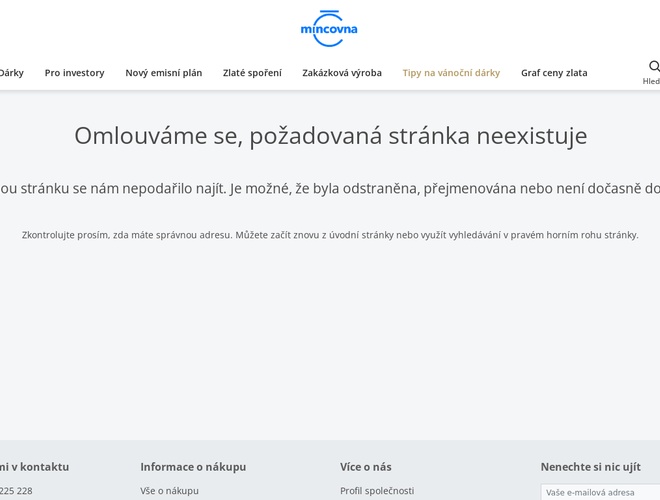Click the phone number ending 225 228
This screenshot has width=660, height=500.
[x=16, y=491]
